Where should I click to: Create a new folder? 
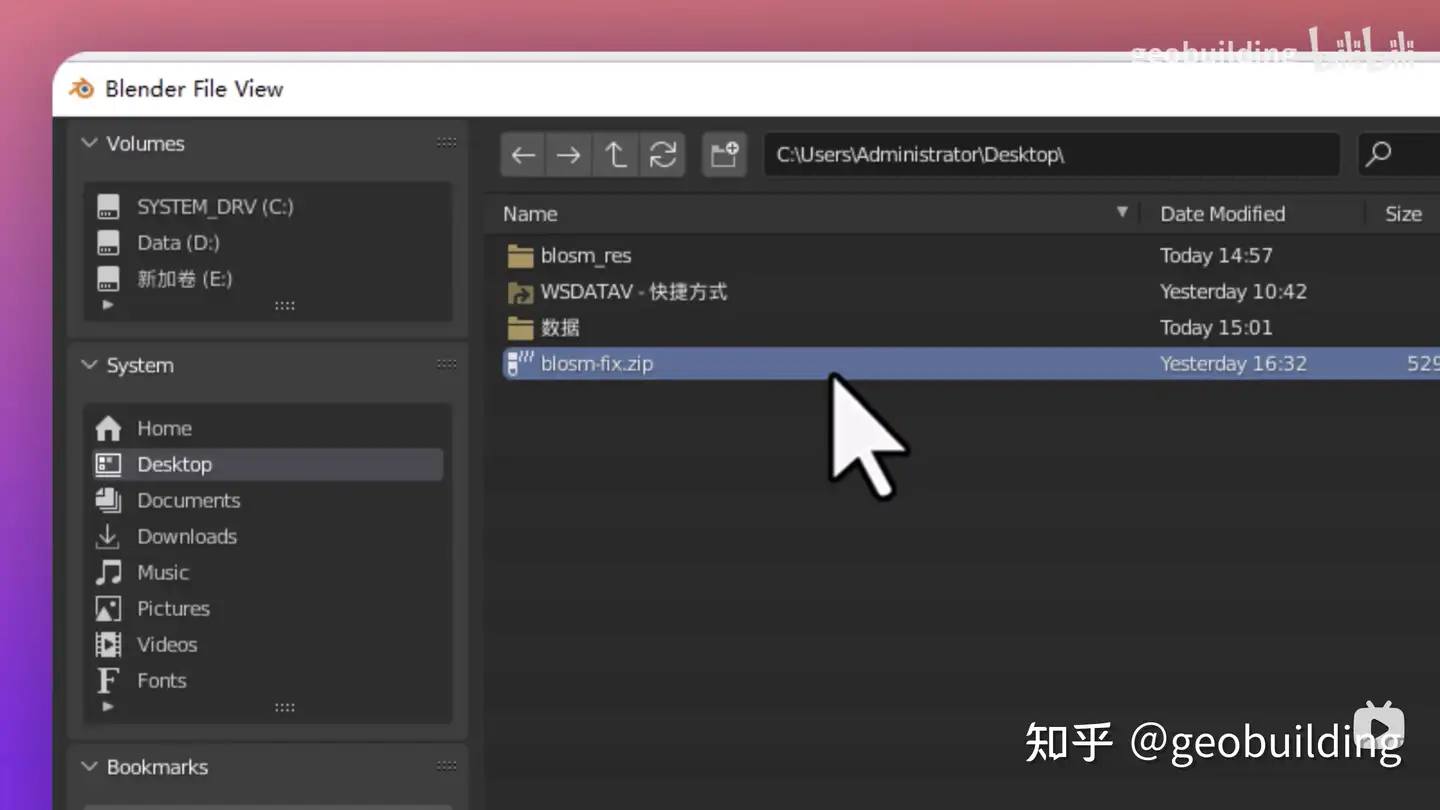click(x=724, y=155)
